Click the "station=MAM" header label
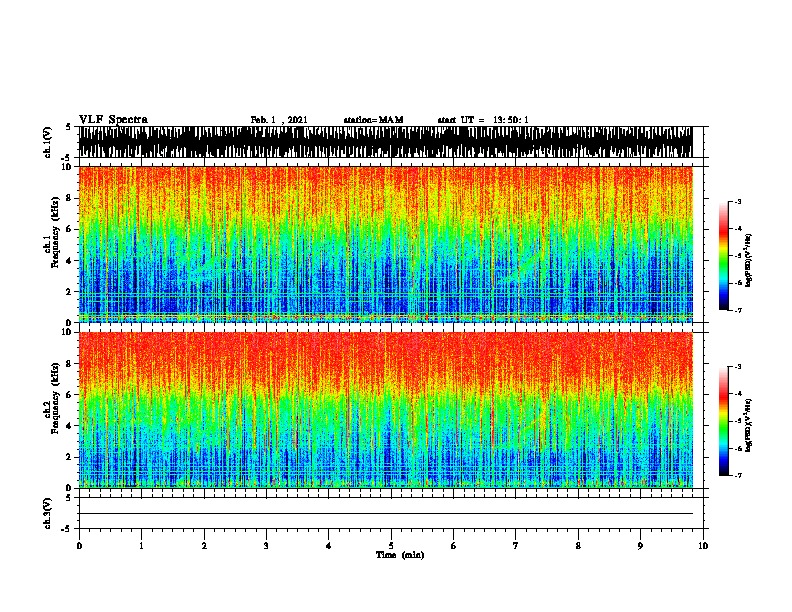 pyautogui.click(x=373, y=120)
